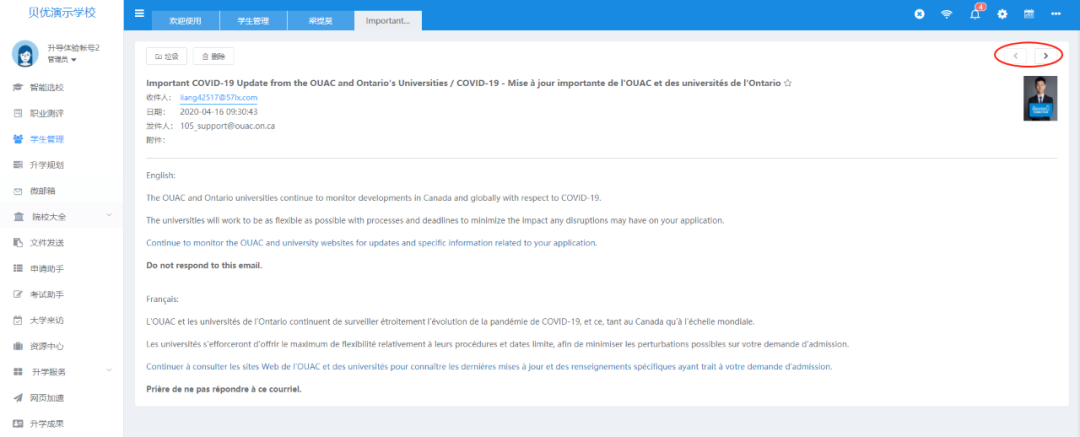Click recipient email liang42517@57lx.com link
1080x437 pixels.
click(x=218, y=98)
